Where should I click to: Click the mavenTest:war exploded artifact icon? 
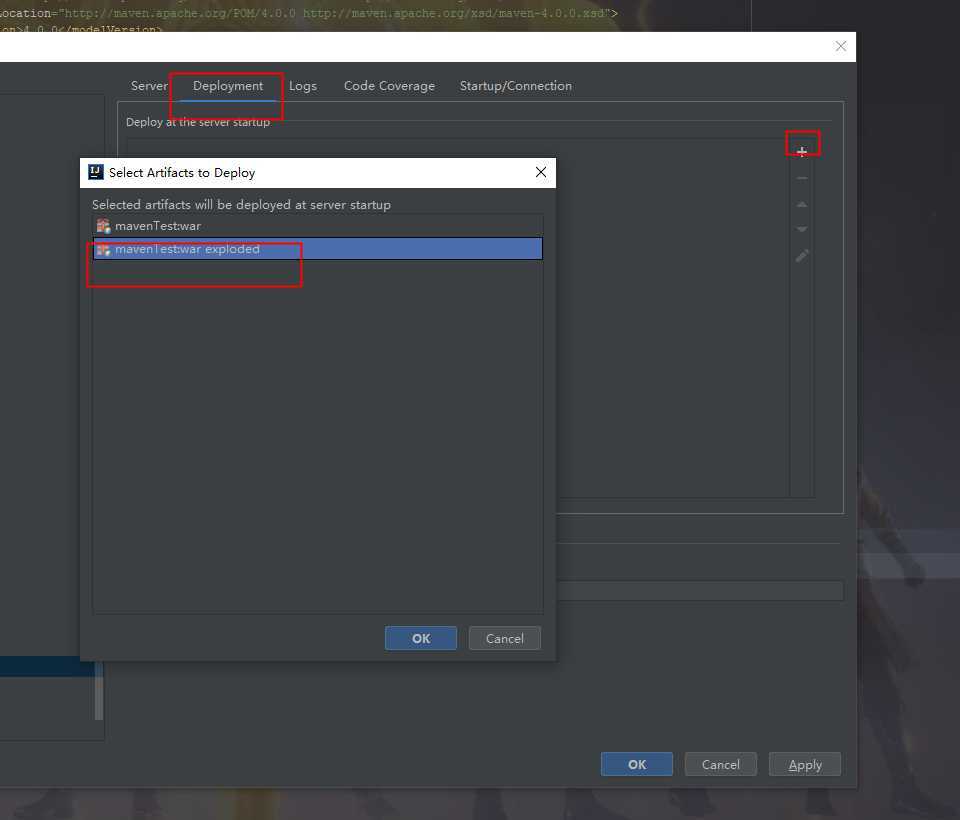coord(103,249)
